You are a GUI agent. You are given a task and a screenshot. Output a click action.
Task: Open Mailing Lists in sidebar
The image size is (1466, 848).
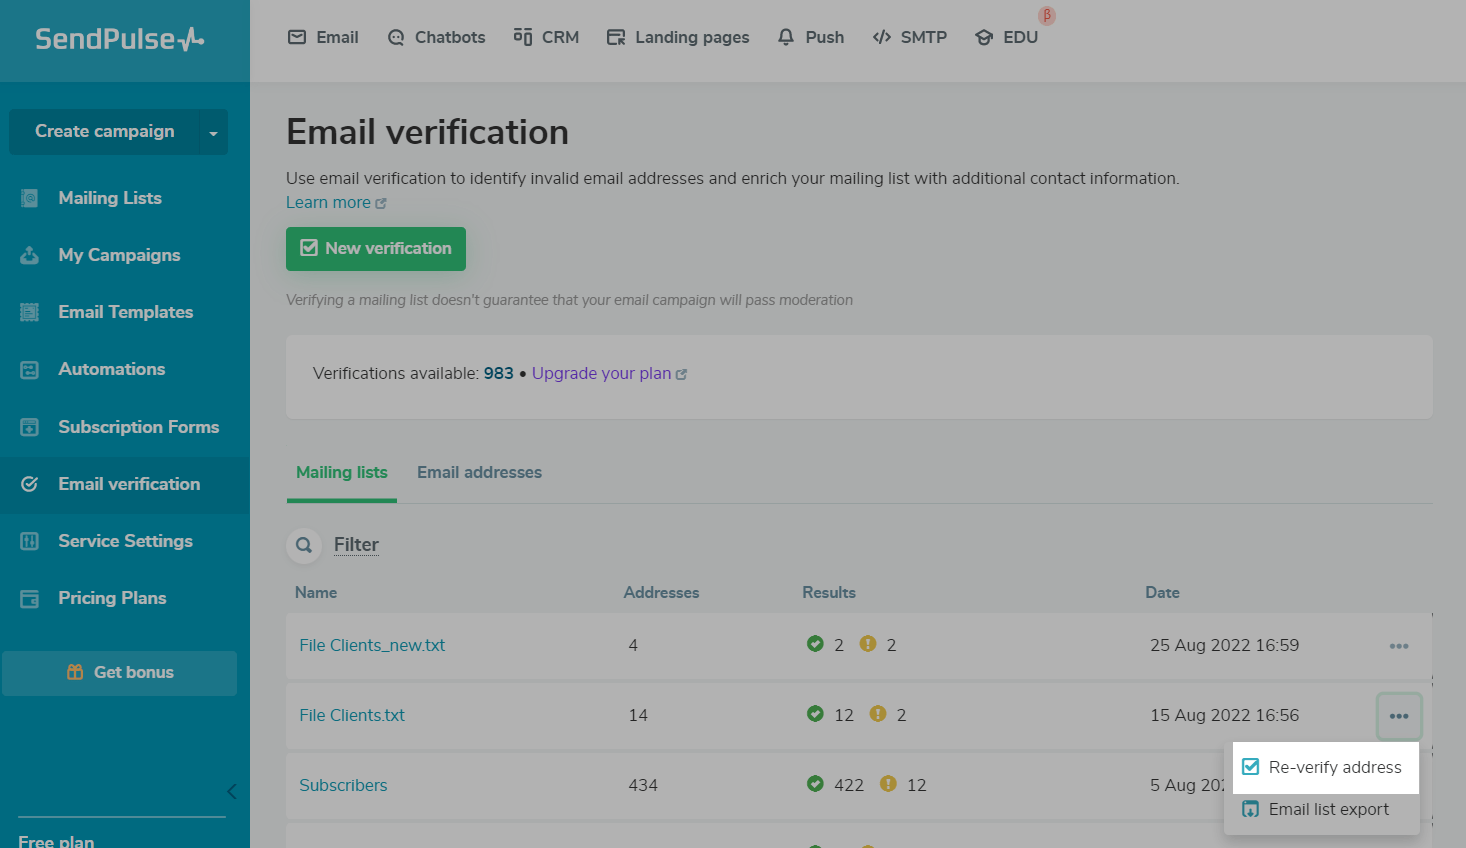pos(110,198)
